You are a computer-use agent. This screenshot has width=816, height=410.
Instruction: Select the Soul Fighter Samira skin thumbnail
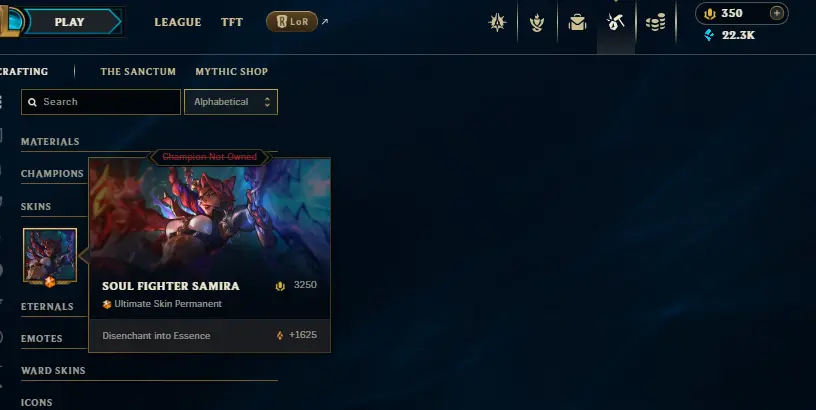pyautogui.click(x=50, y=256)
